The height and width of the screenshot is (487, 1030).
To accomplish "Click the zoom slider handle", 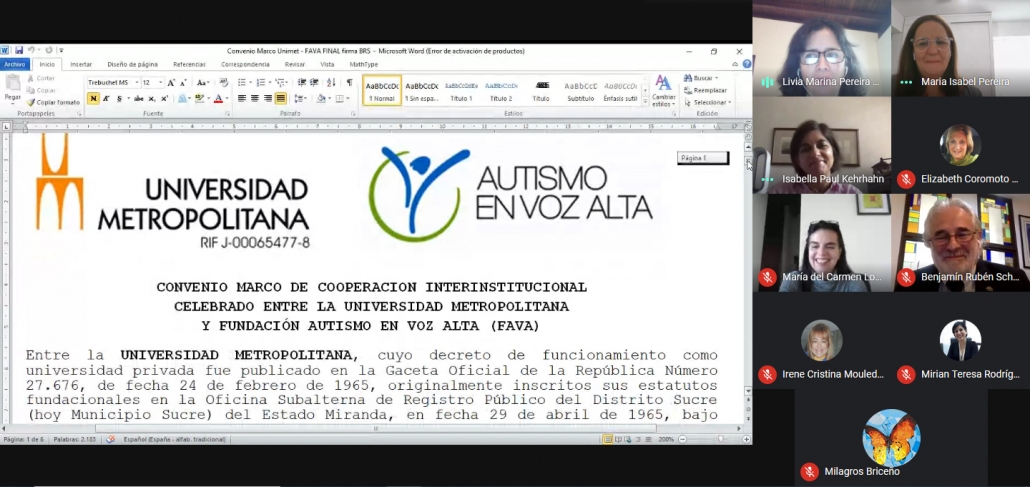I will click(x=721, y=439).
